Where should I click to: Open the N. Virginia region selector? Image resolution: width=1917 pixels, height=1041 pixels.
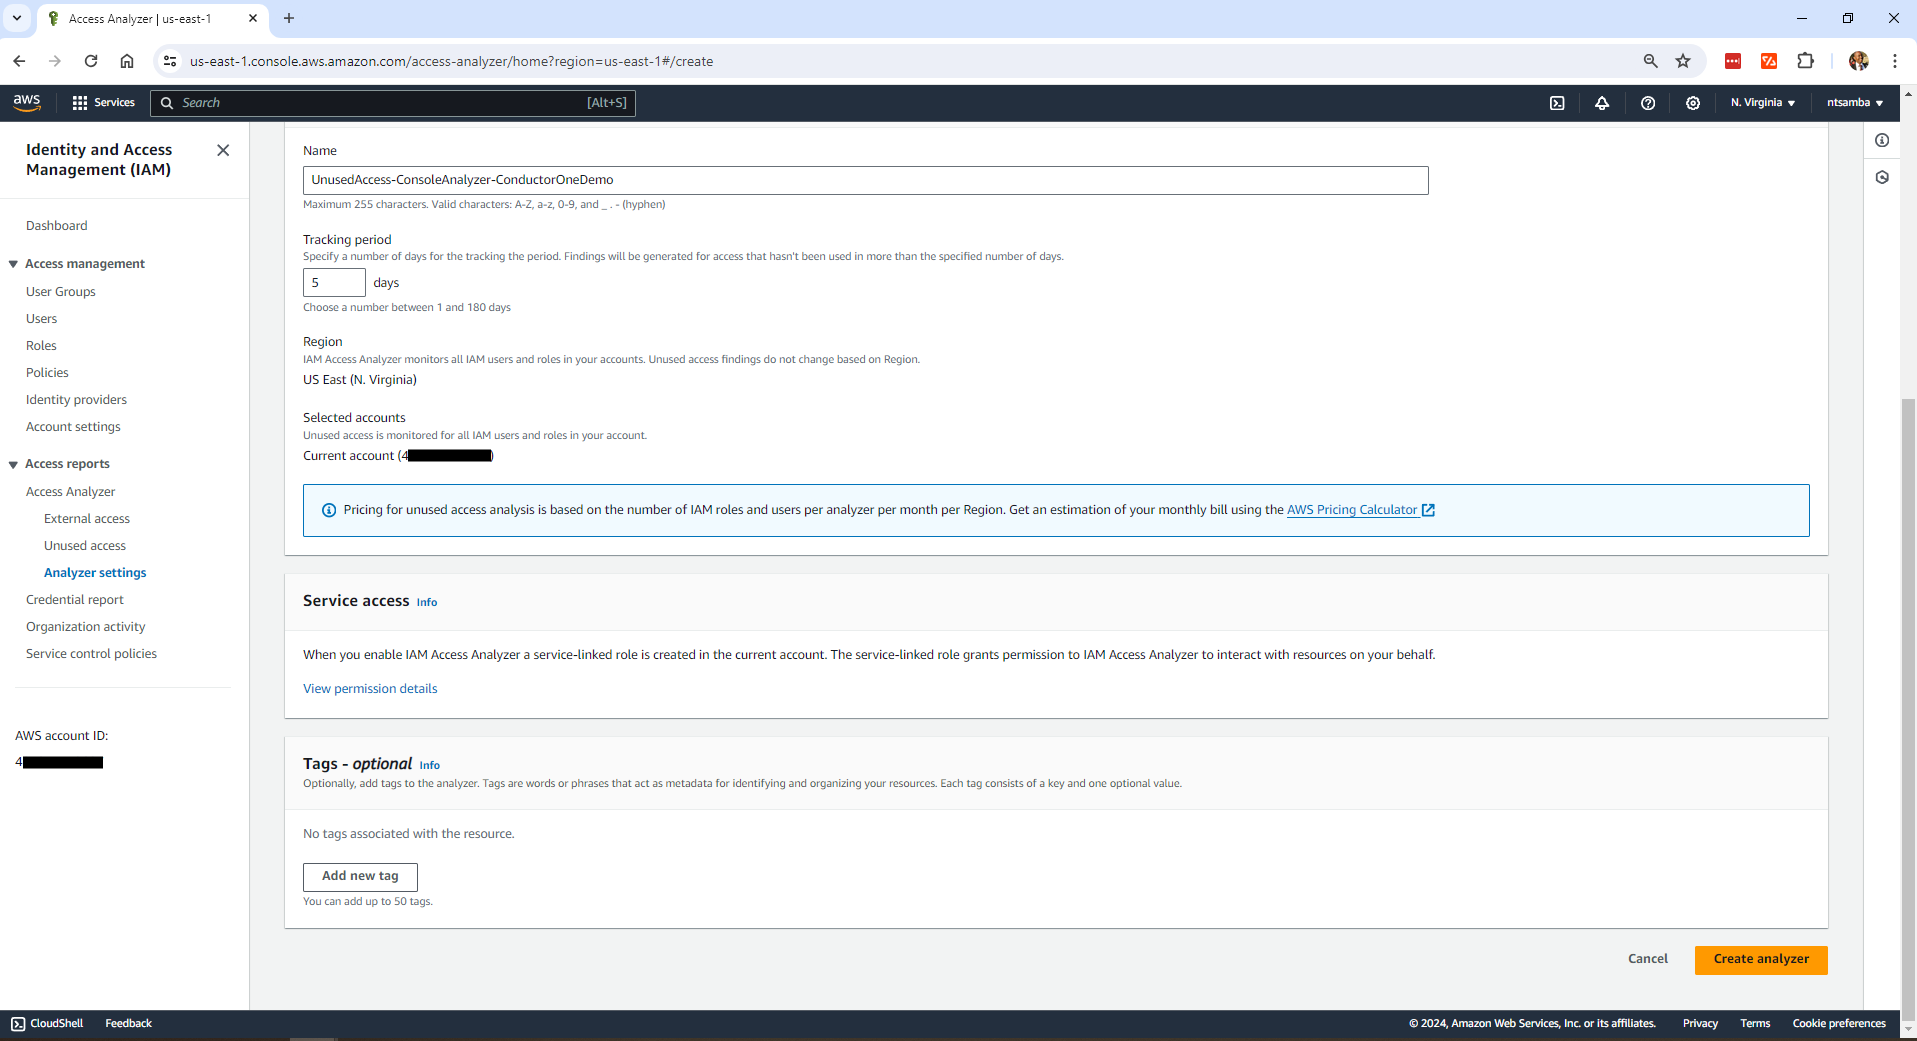coord(1762,102)
